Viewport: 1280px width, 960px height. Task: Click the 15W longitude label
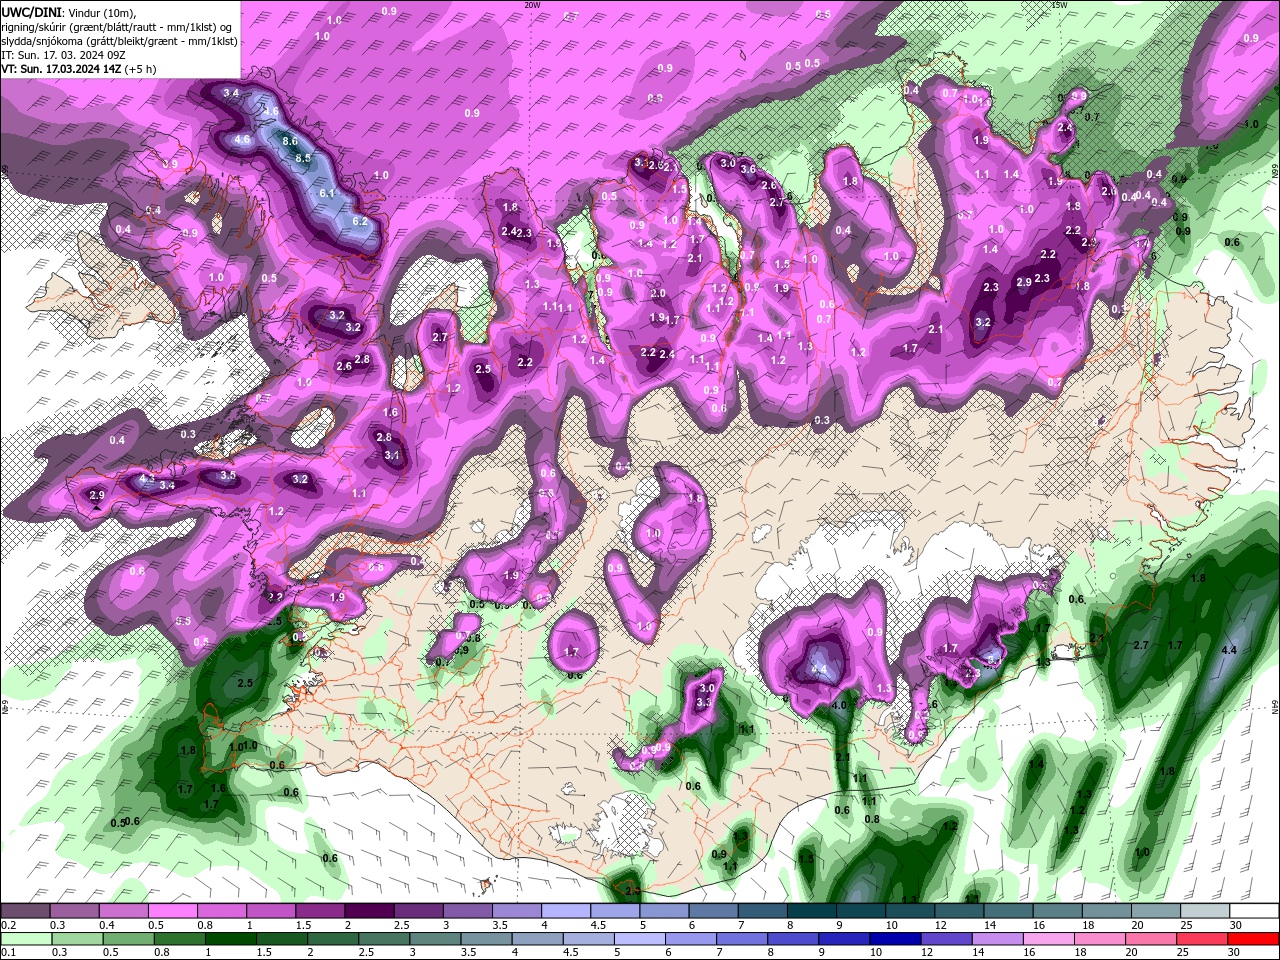1059,5
